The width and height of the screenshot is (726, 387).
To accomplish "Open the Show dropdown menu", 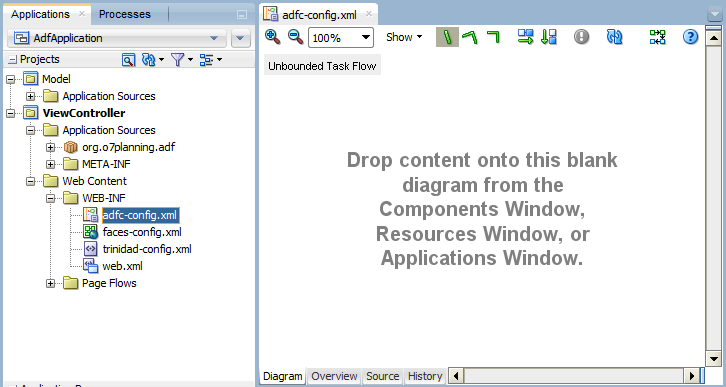I will [x=404, y=37].
